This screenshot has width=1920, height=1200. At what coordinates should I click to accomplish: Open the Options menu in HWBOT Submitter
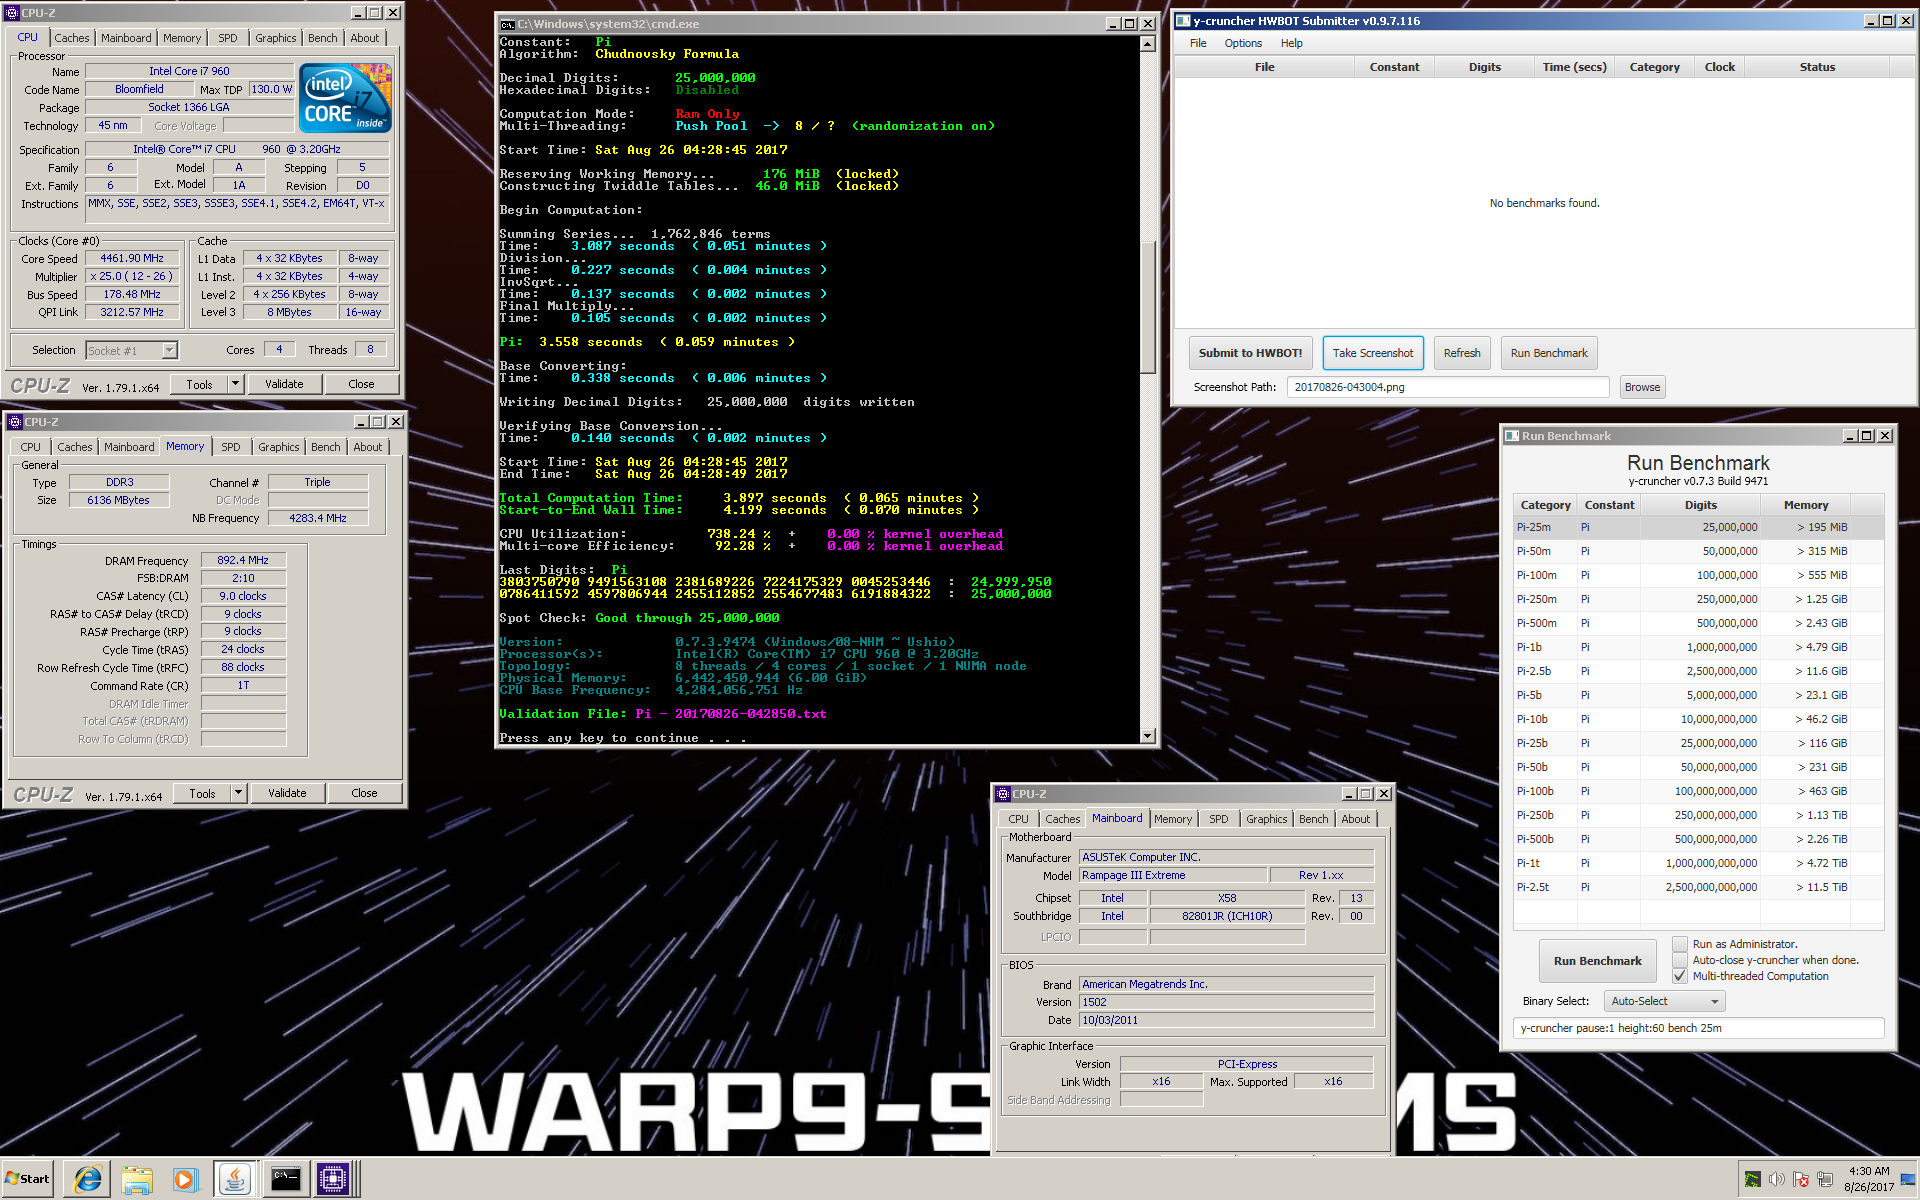[1243, 43]
